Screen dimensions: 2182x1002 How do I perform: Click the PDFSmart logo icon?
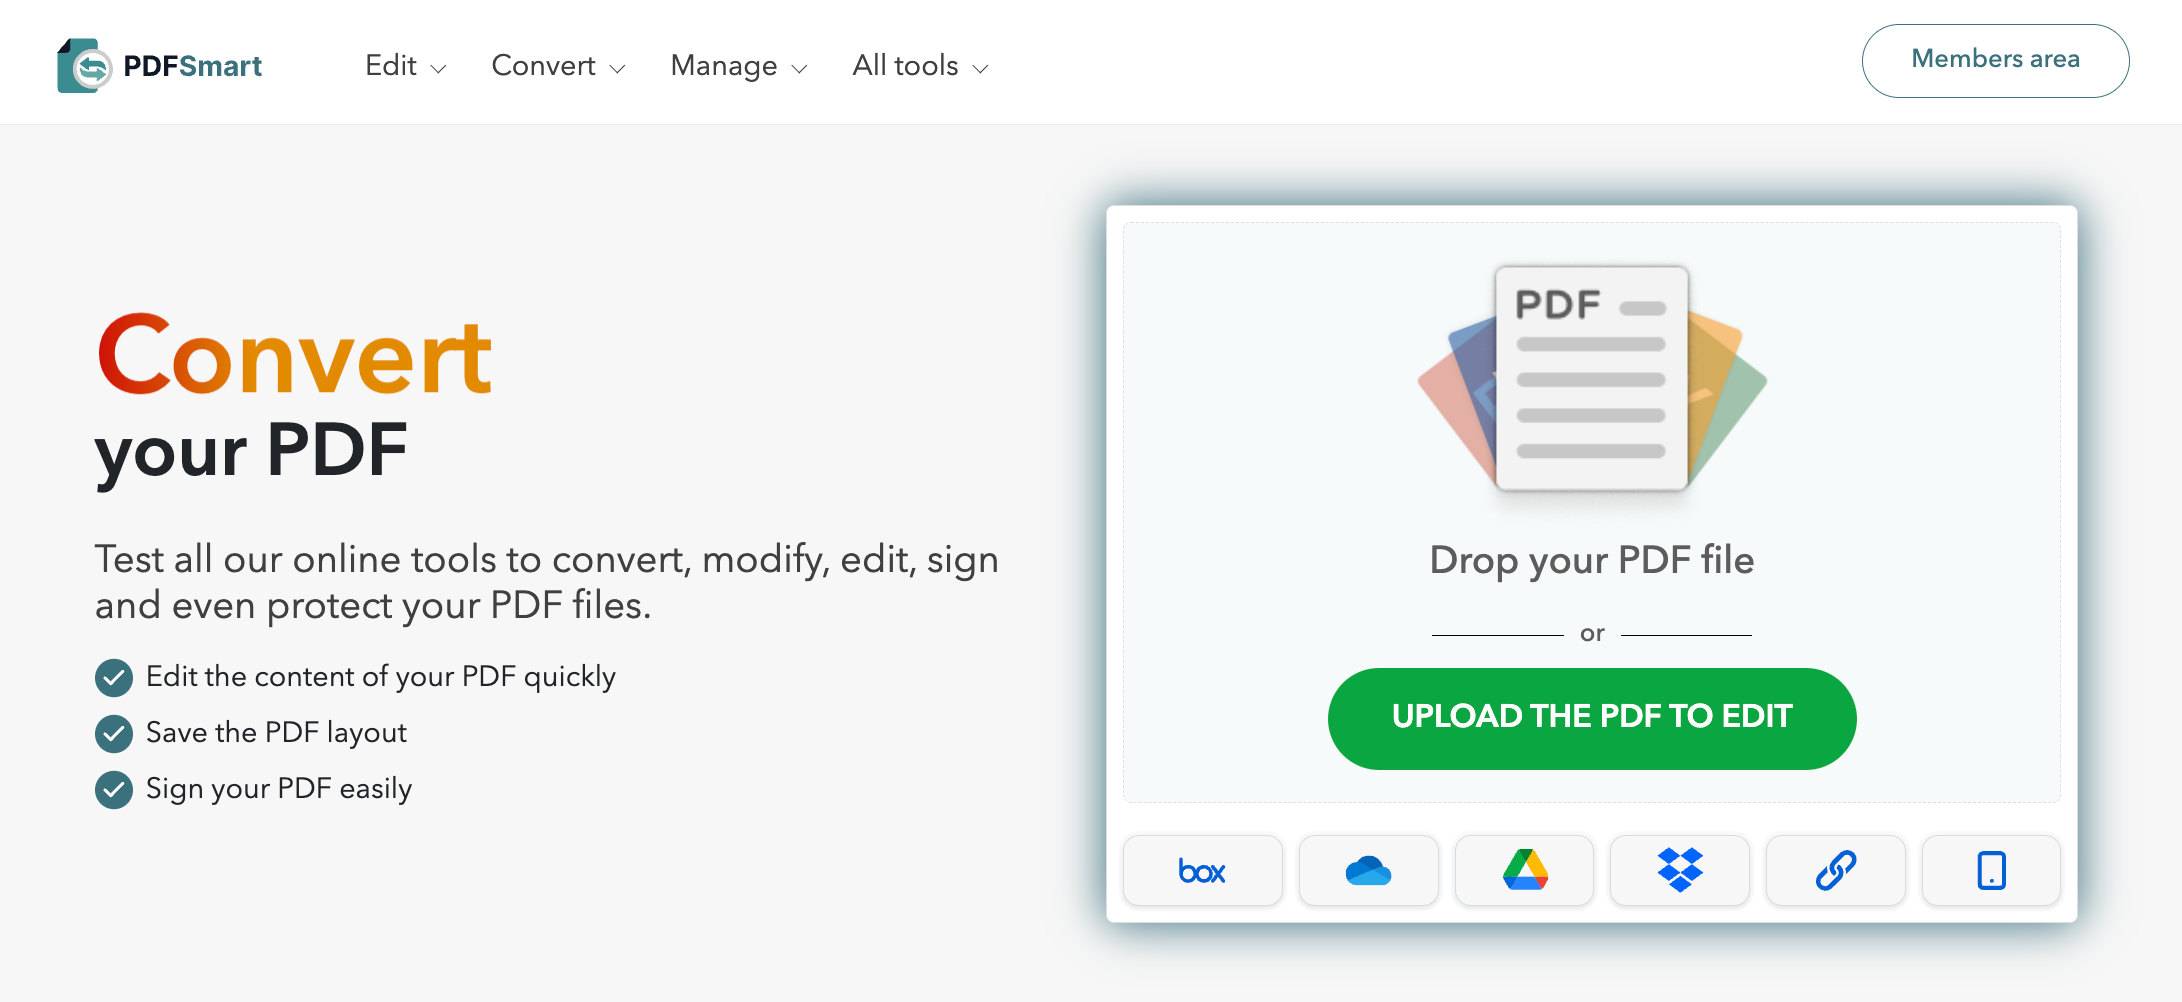coord(83,66)
